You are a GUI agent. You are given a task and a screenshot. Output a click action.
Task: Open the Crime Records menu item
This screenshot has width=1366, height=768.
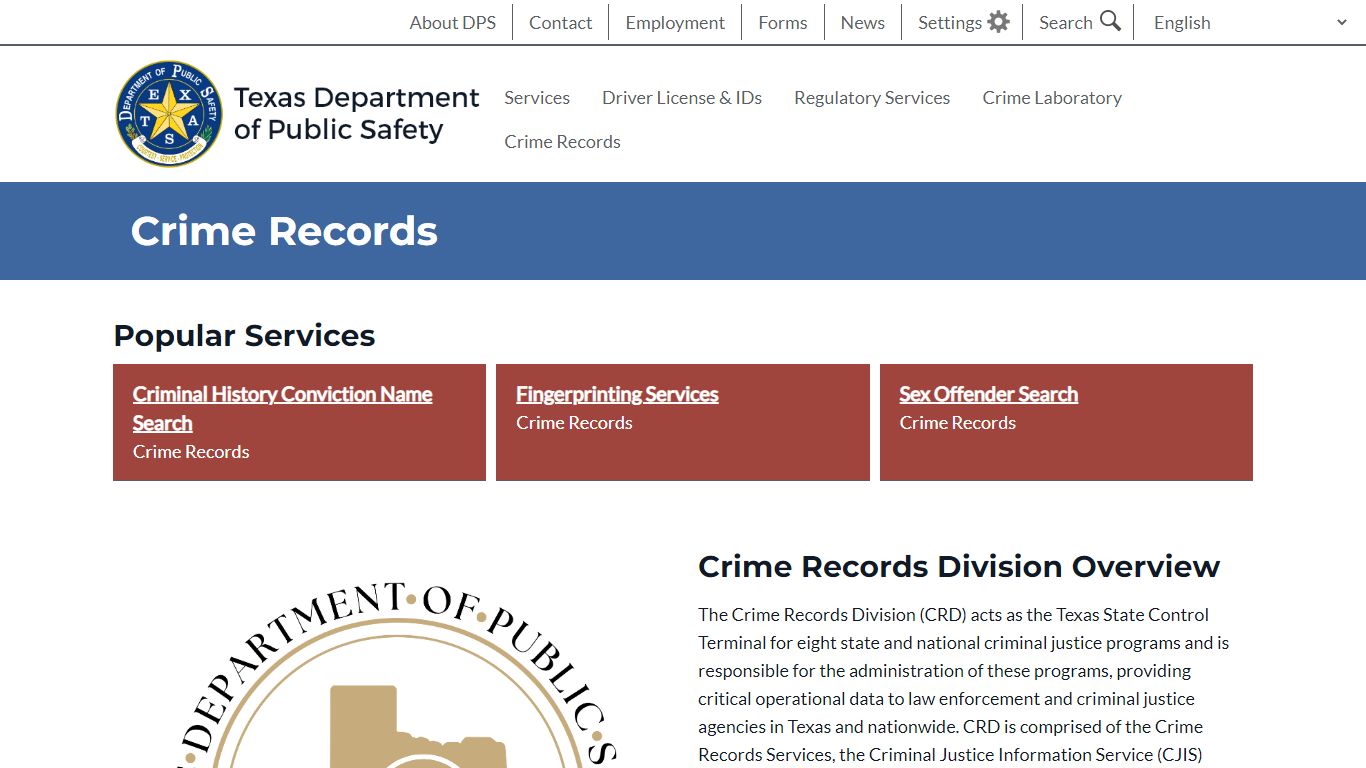click(x=562, y=141)
